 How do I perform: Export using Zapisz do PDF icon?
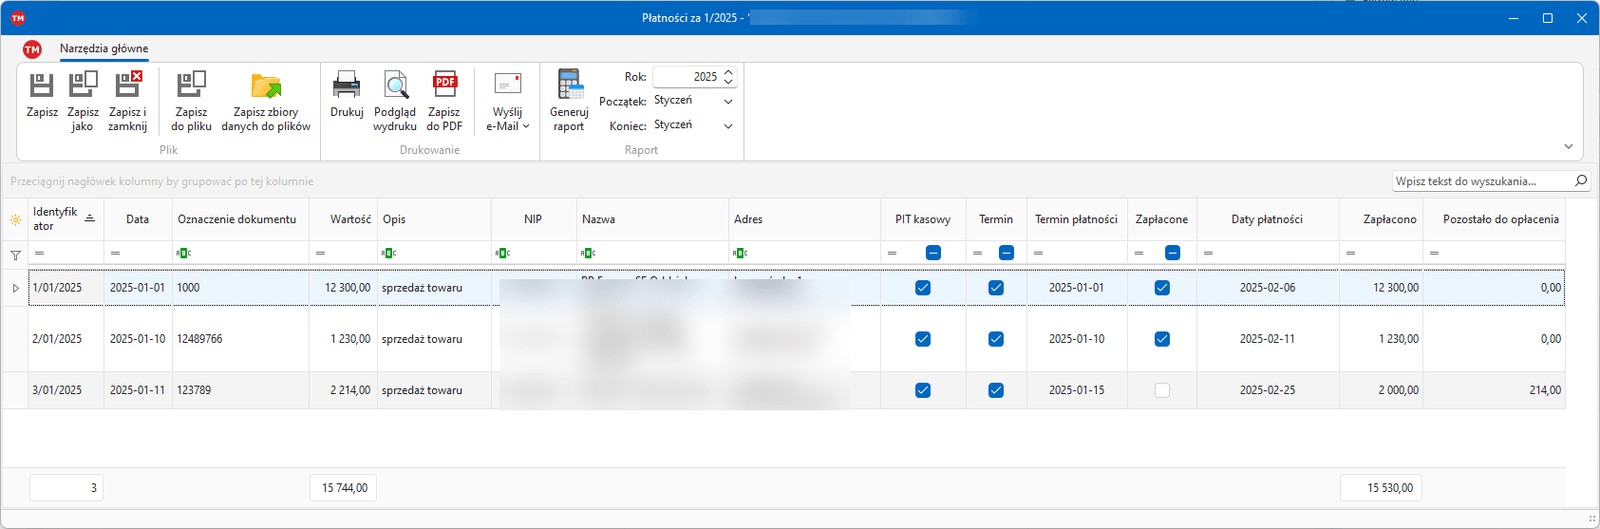(x=444, y=86)
